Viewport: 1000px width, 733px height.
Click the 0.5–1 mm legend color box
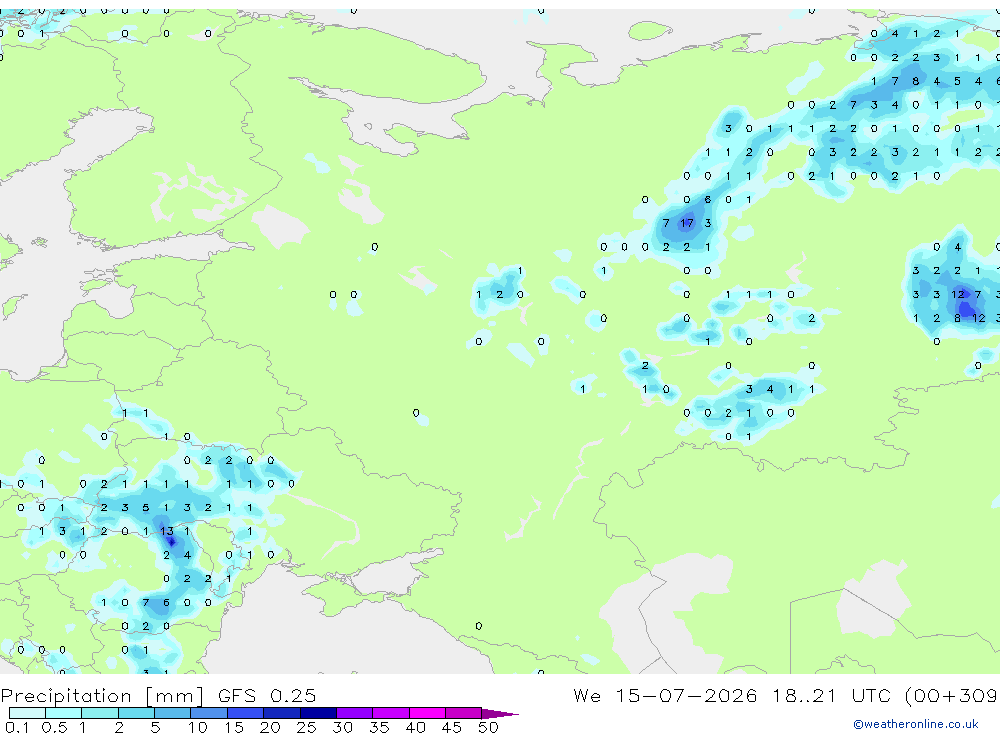point(64,713)
